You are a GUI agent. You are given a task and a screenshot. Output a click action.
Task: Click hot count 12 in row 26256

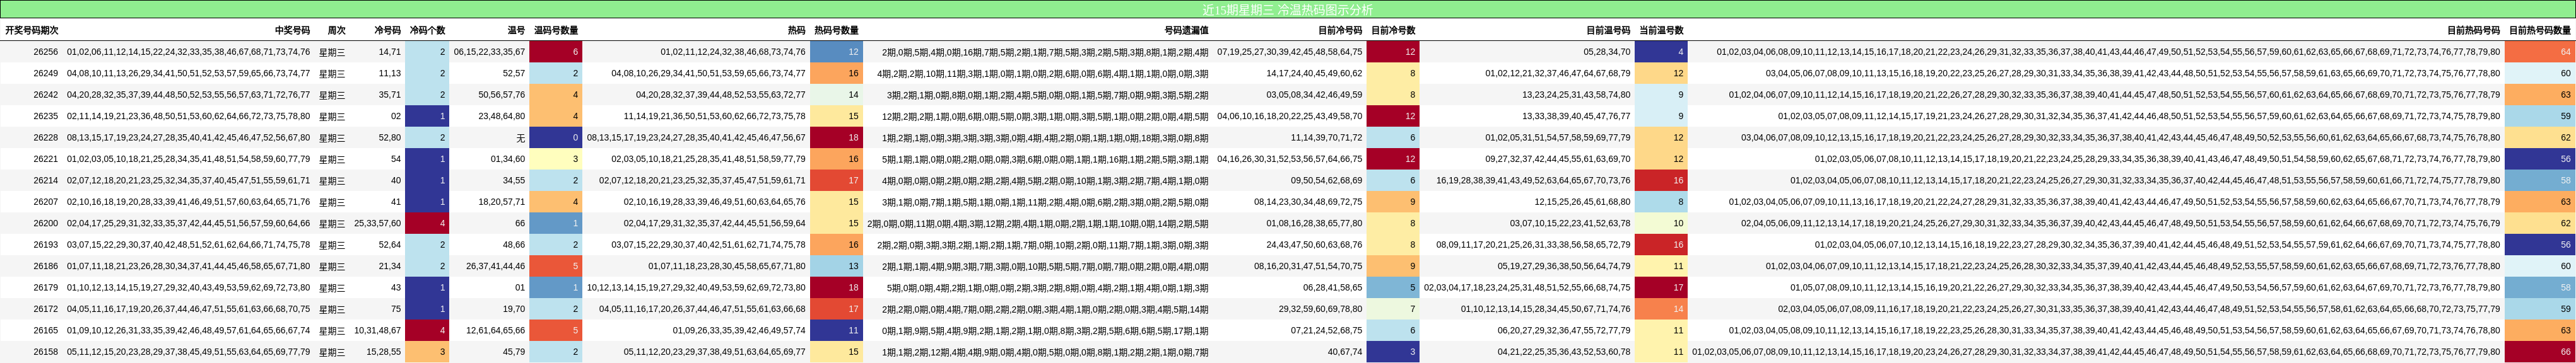837,52
